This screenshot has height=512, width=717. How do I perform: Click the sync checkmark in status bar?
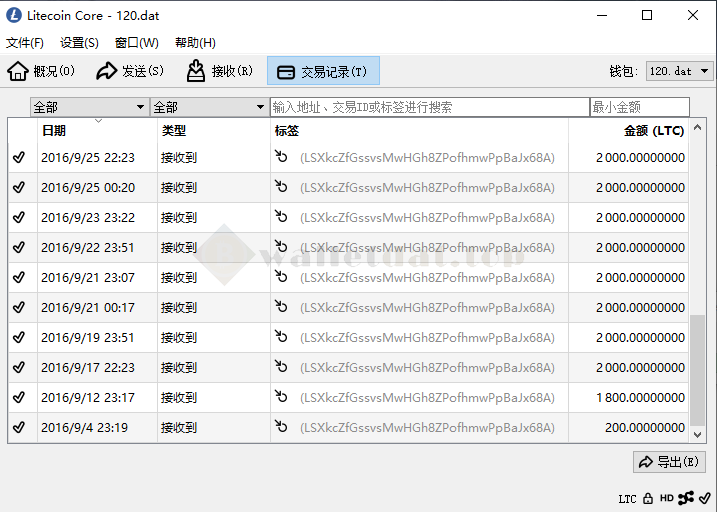click(x=704, y=498)
